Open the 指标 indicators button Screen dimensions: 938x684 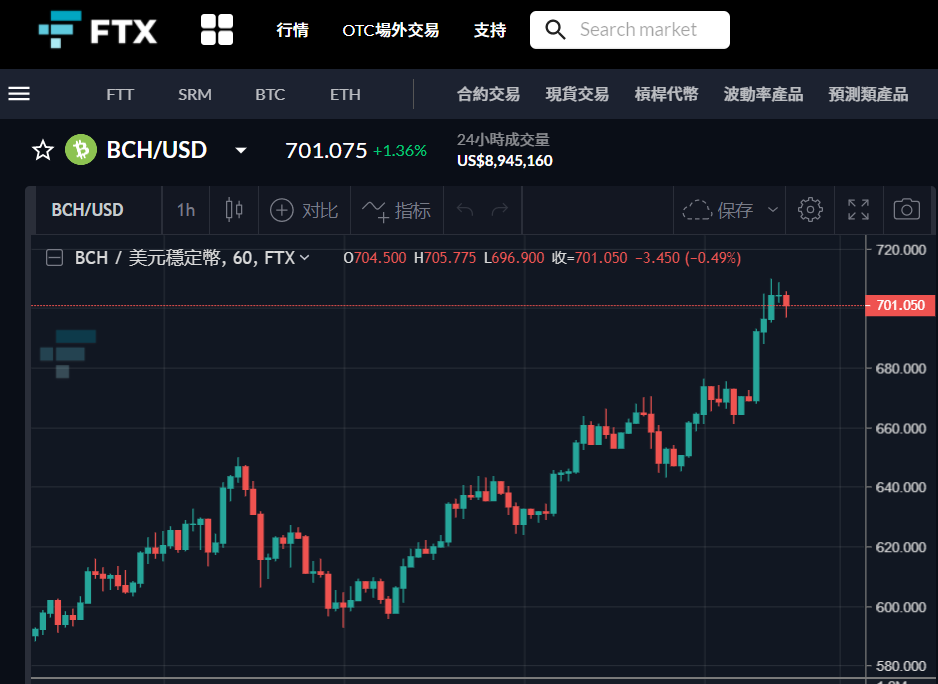point(396,210)
